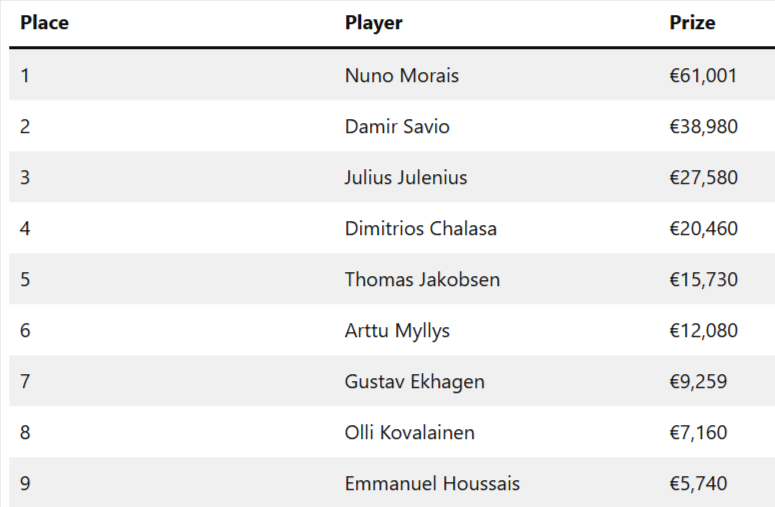Select the €20,460 prize value
Viewport: 775px width, 507px height.
pos(703,228)
